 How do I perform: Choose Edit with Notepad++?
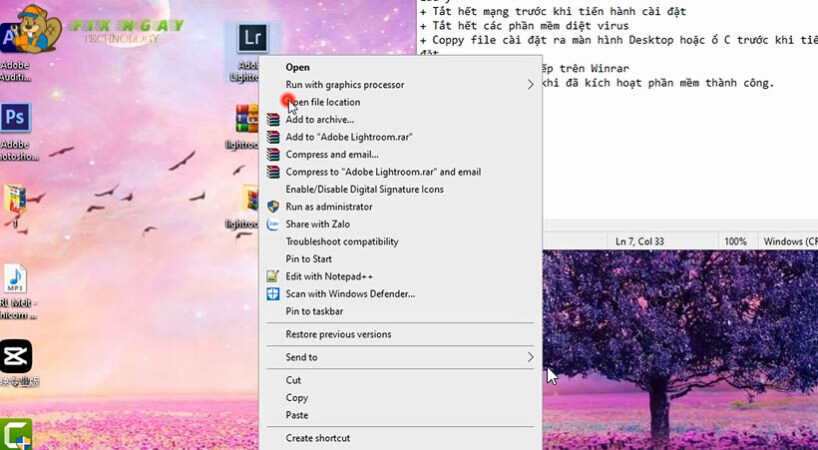[x=401, y=276]
